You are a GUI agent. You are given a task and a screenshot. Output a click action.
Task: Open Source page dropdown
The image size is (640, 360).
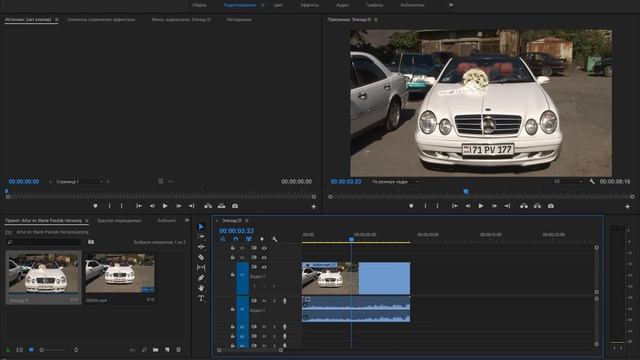pos(79,182)
